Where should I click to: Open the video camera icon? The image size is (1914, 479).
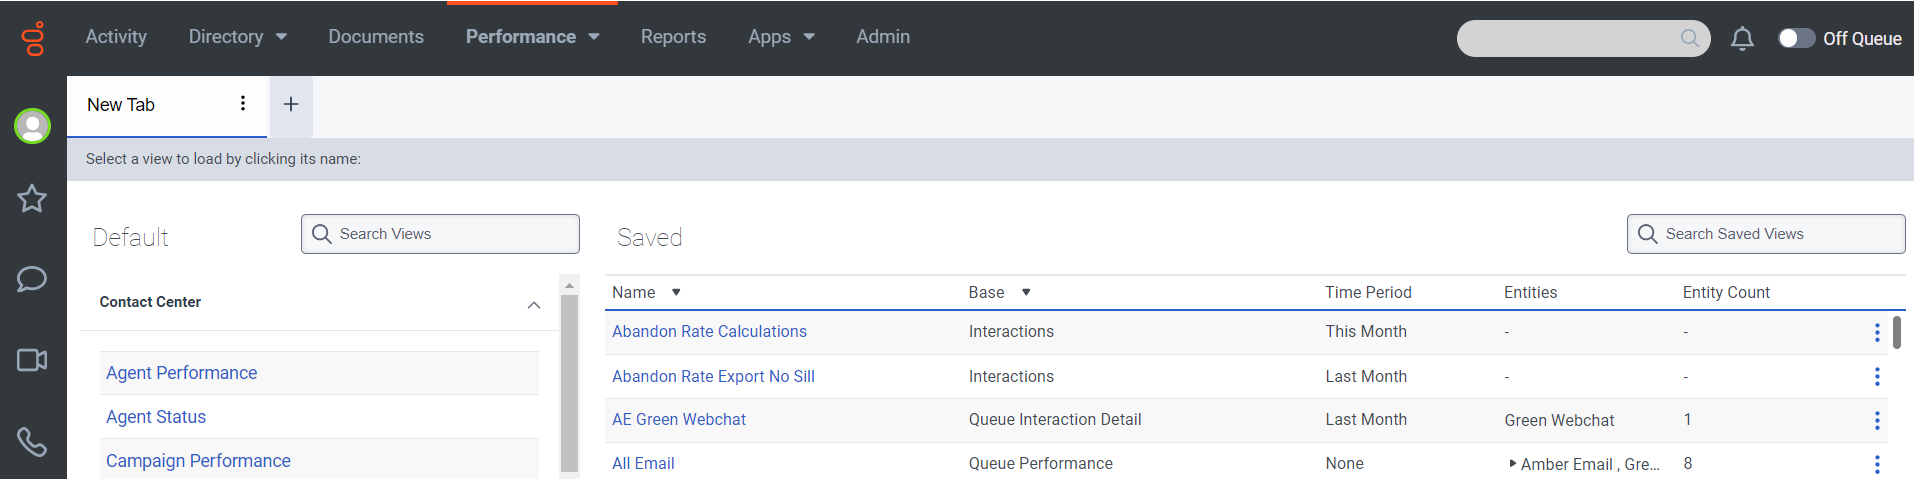(32, 360)
